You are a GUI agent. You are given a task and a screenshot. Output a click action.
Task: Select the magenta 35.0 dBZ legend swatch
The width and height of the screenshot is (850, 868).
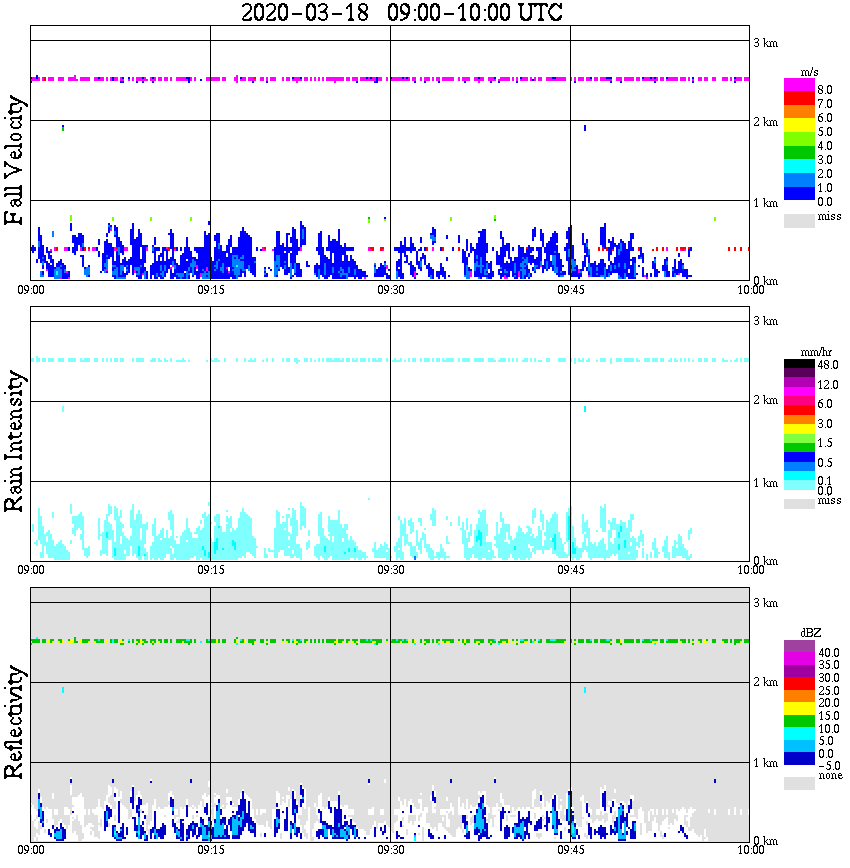tap(799, 659)
